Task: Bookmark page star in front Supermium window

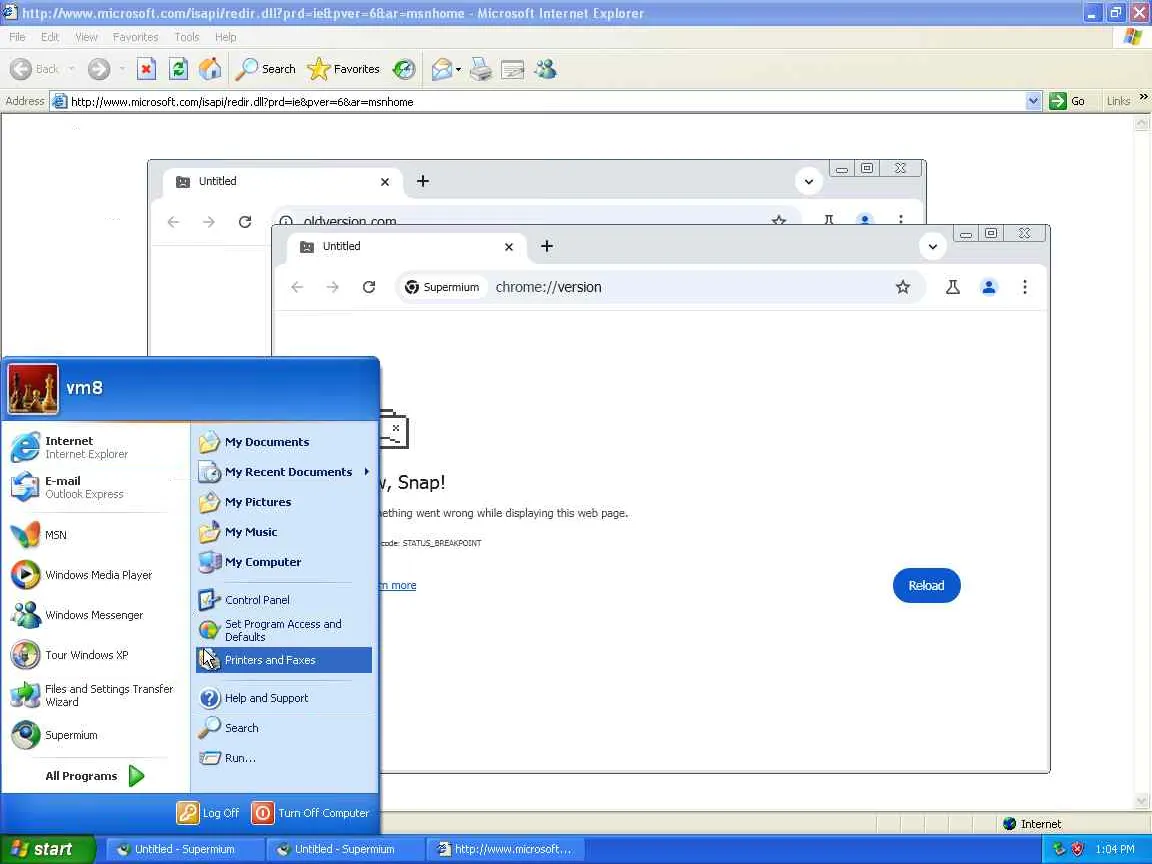Action: click(x=902, y=287)
